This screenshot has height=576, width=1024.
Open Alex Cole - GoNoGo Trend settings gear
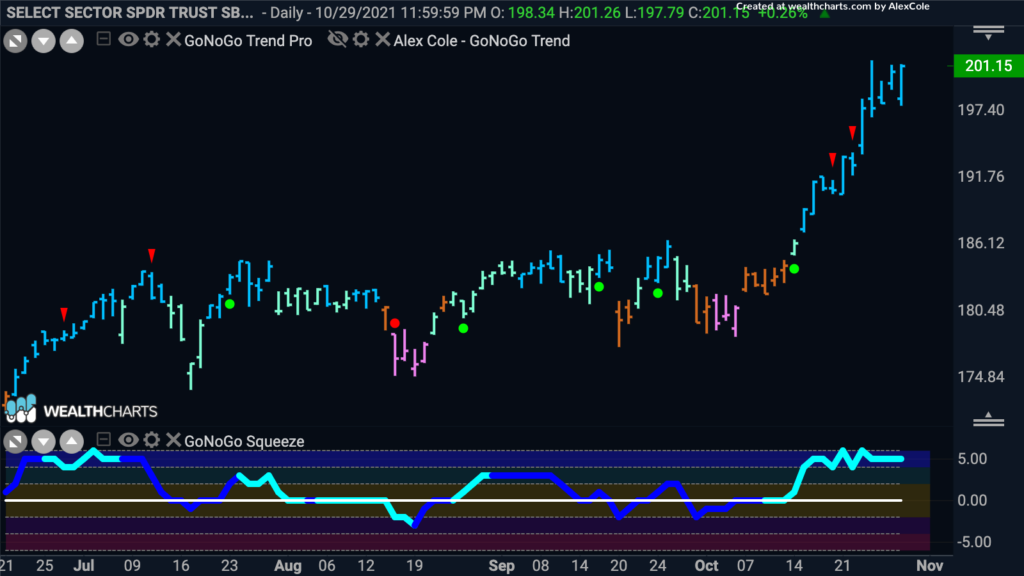pos(361,40)
